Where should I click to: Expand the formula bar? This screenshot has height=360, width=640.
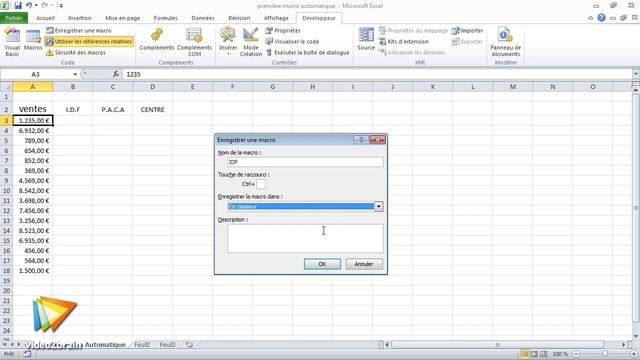636,74
